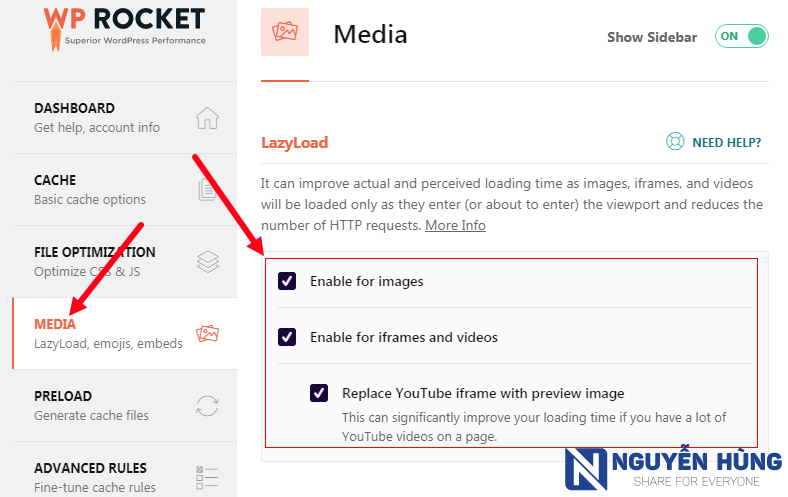
Task: Open the More Info link
Action: [x=455, y=225]
